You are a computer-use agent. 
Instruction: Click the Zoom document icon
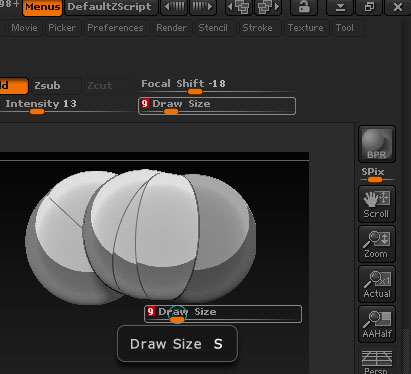377,244
